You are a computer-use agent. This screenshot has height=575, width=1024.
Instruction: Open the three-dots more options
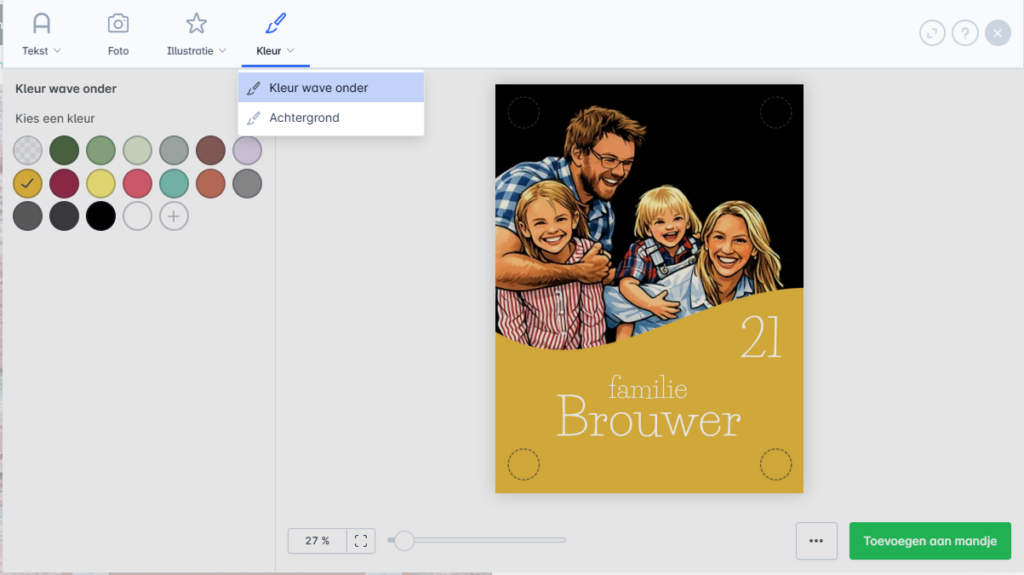pos(816,541)
